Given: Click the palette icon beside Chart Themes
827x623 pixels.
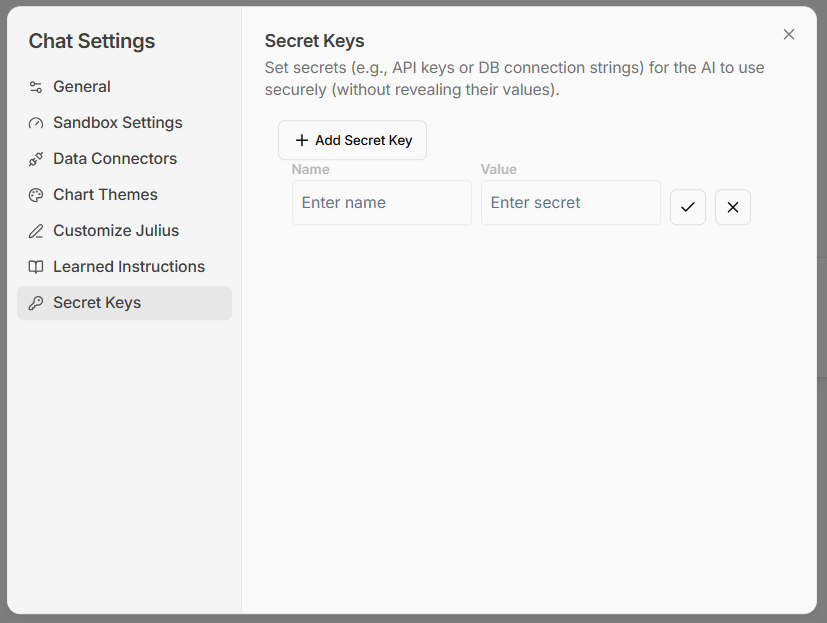Looking at the screenshot, I should pyautogui.click(x=36, y=195).
